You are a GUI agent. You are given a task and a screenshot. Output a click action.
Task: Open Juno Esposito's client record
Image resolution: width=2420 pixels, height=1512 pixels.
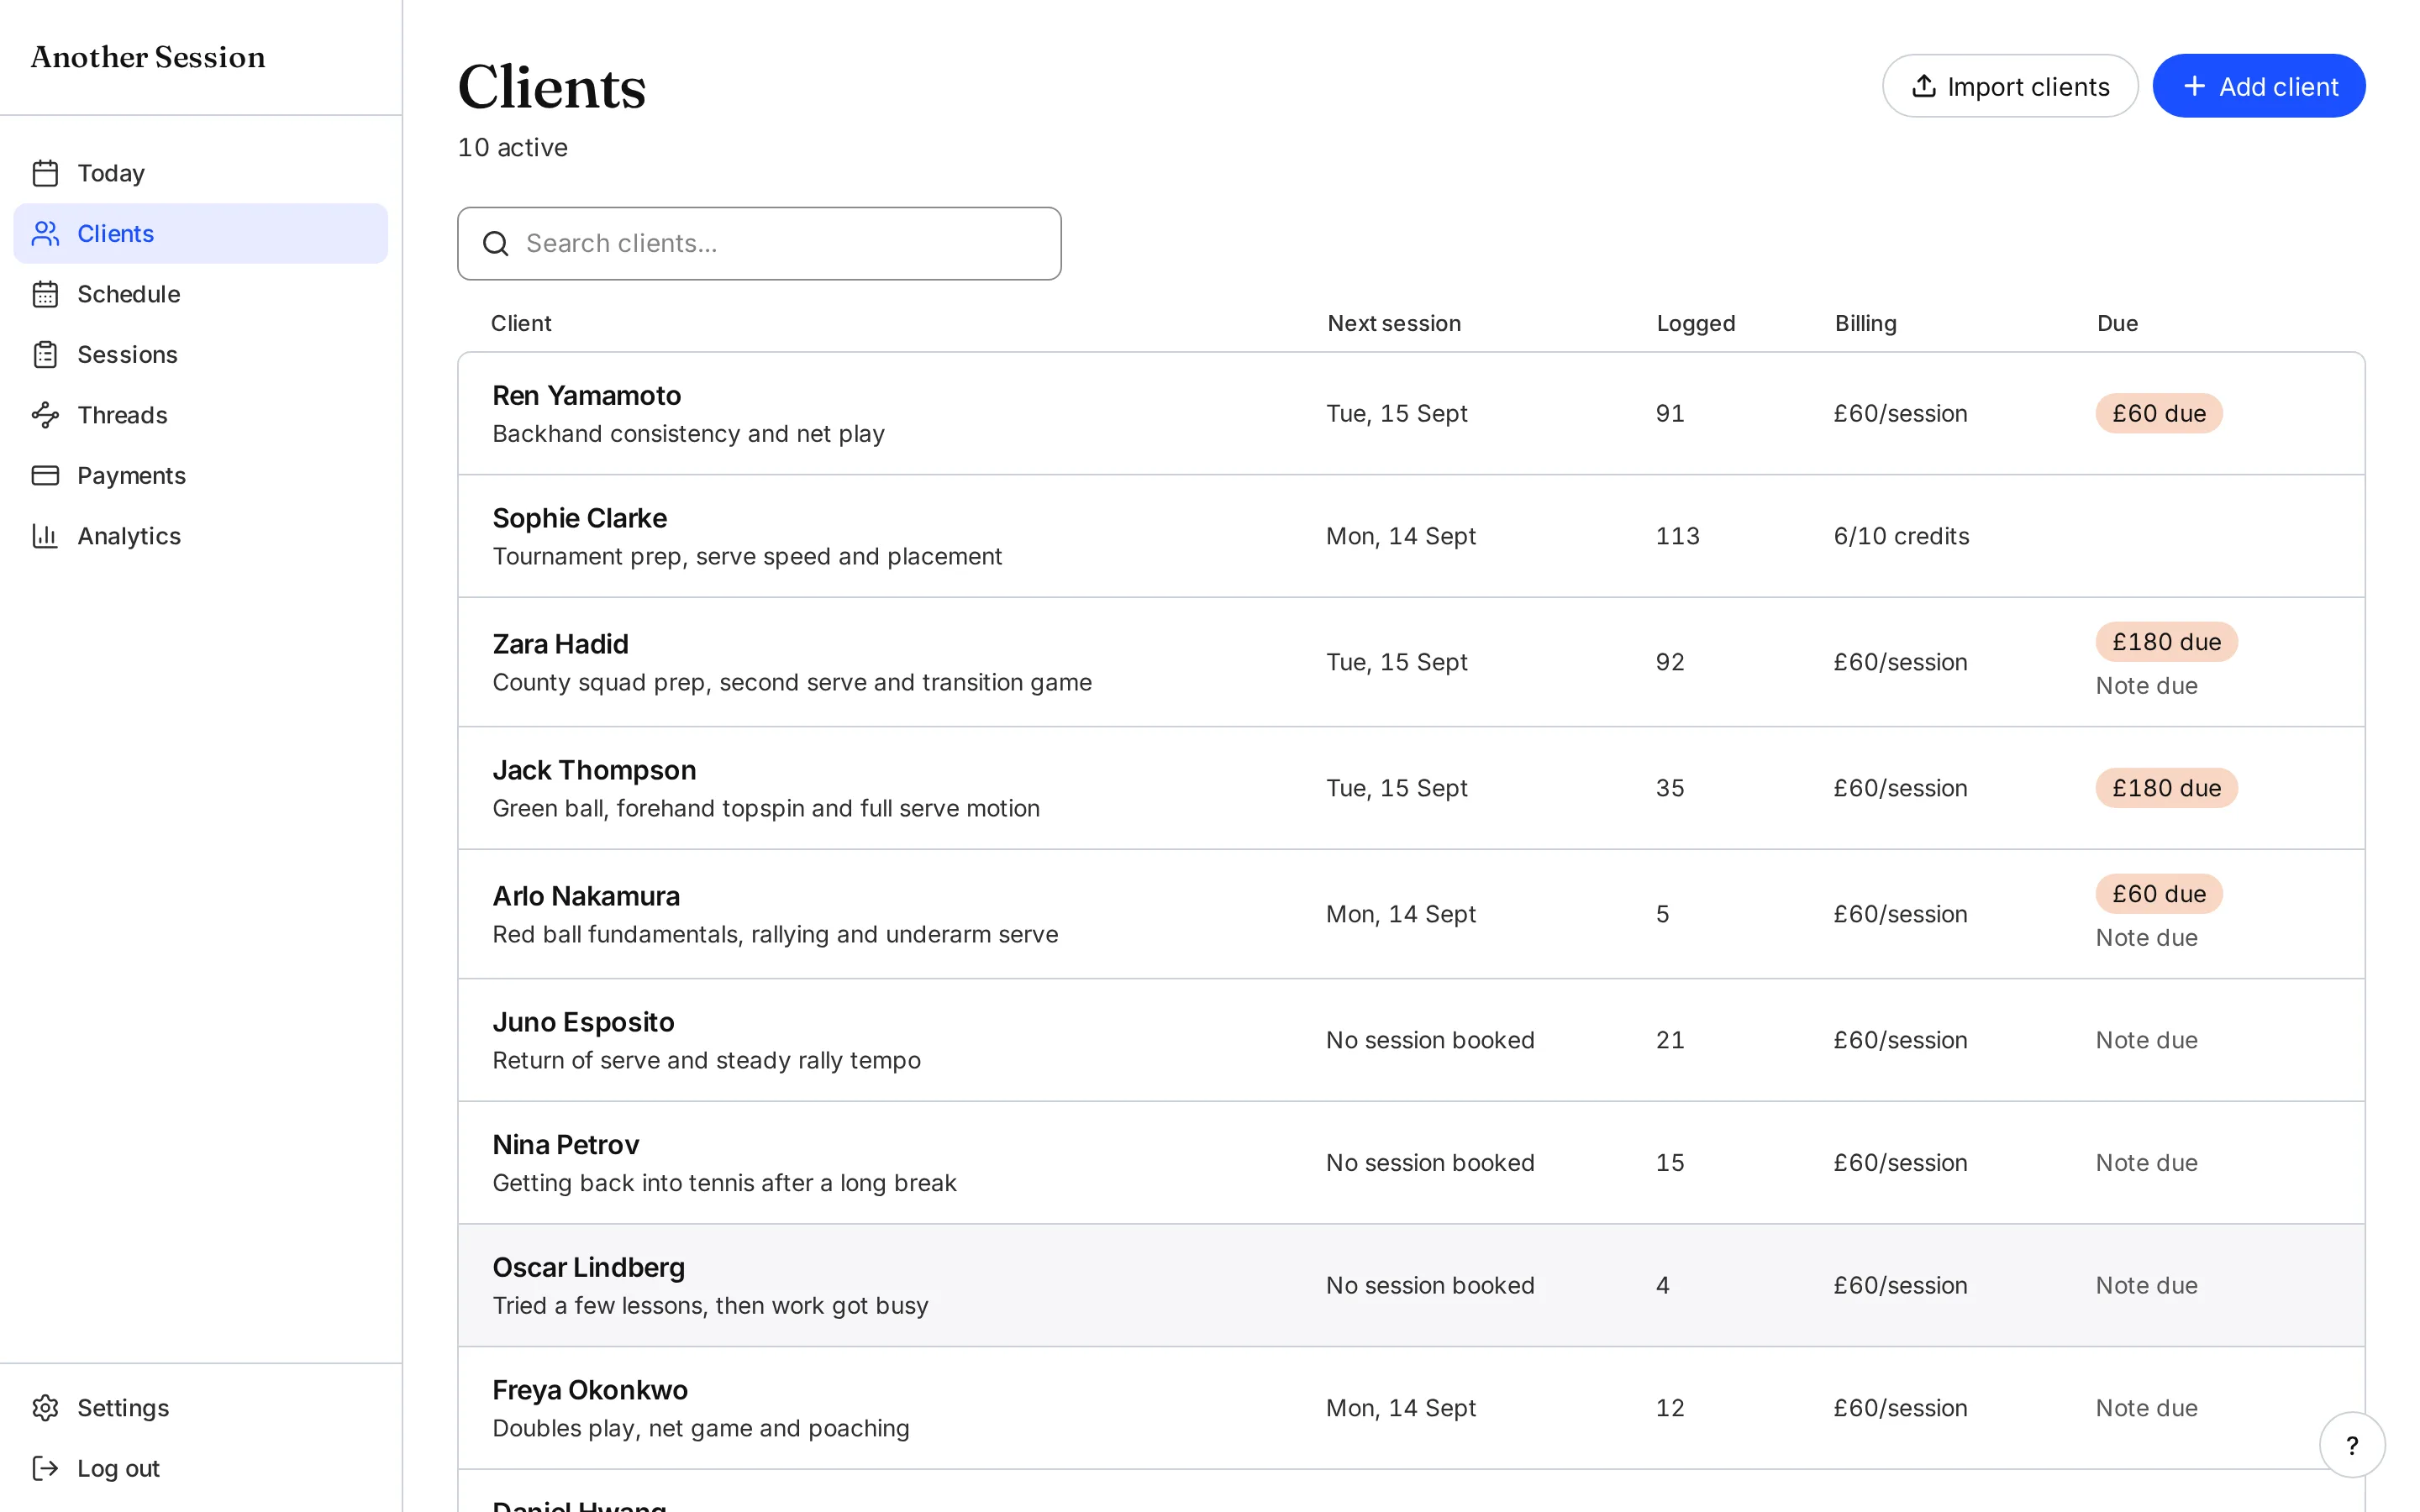tap(1411, 1040)
